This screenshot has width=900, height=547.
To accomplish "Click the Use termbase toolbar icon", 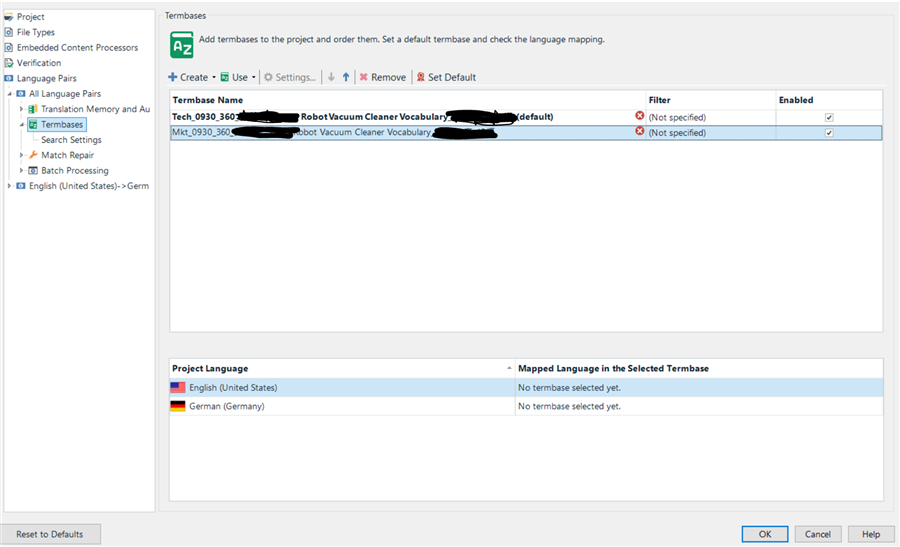I will pos(225,77).
